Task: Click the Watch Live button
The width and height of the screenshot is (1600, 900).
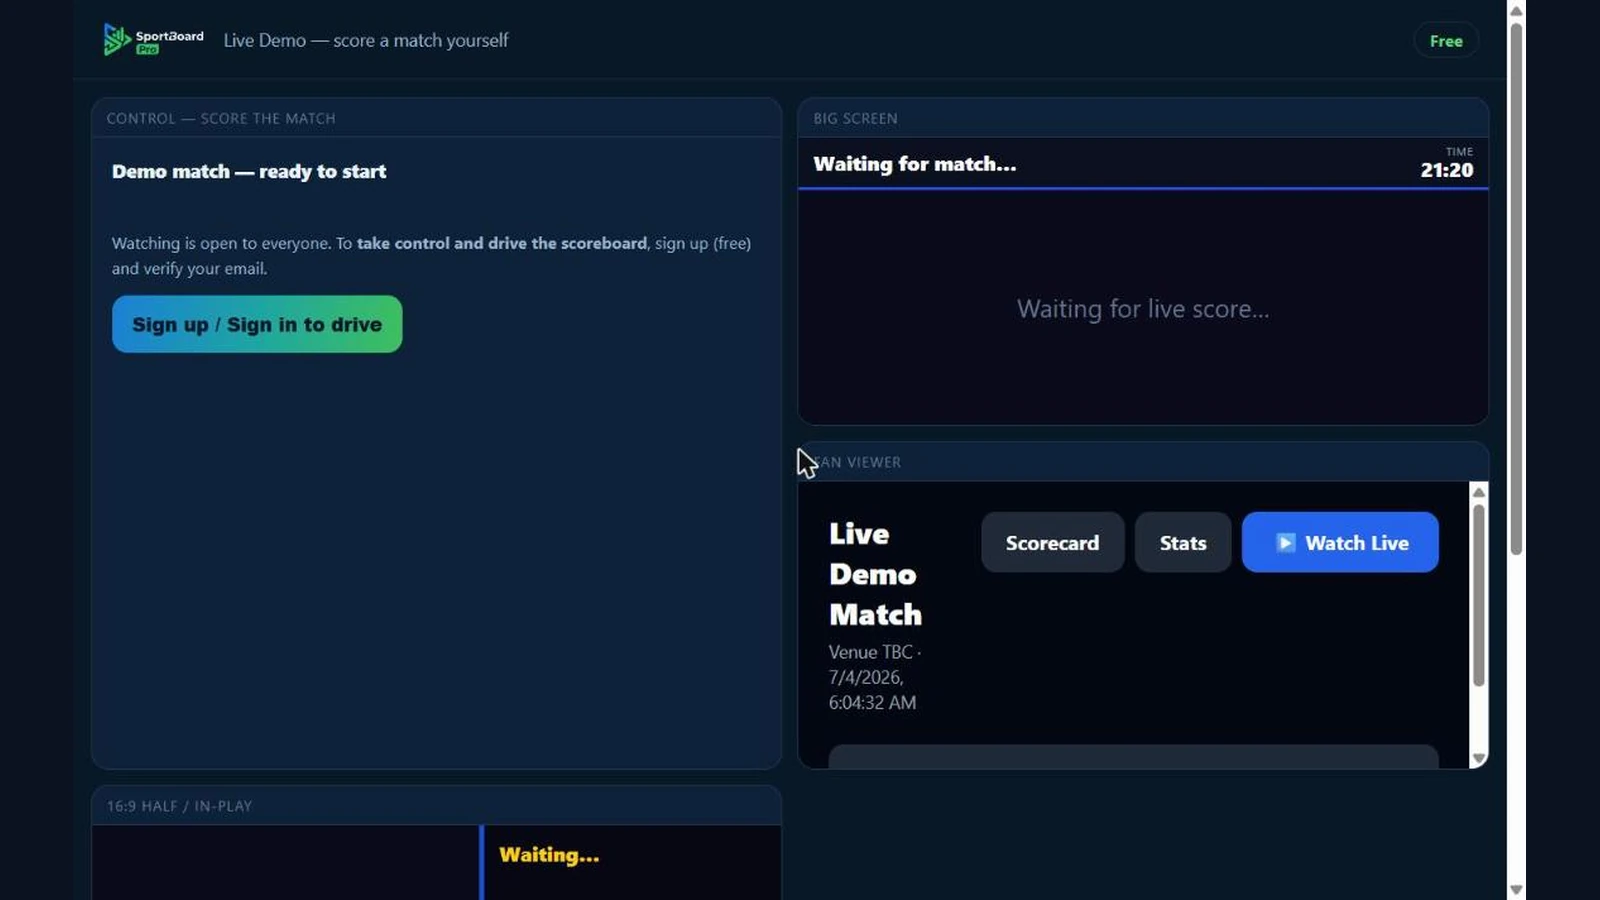Action: click(1340, 542)
